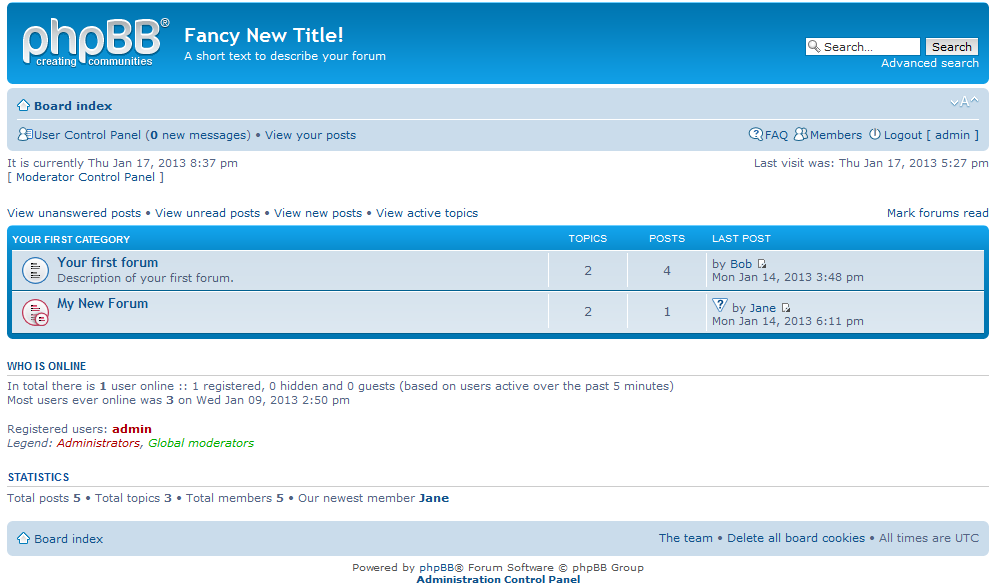This screenshot has width=991, height=586.
Task: Click the Logout power icon
Action: pyautogui.click(x=875, y=134)
